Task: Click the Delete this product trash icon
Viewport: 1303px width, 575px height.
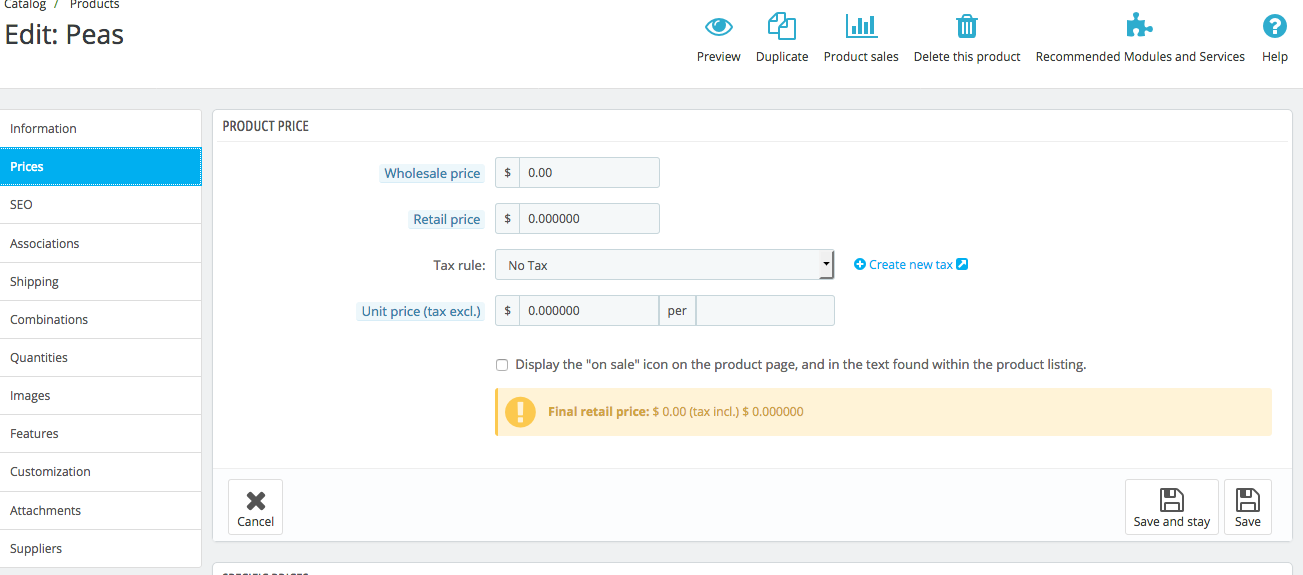Action: point(967,27)
